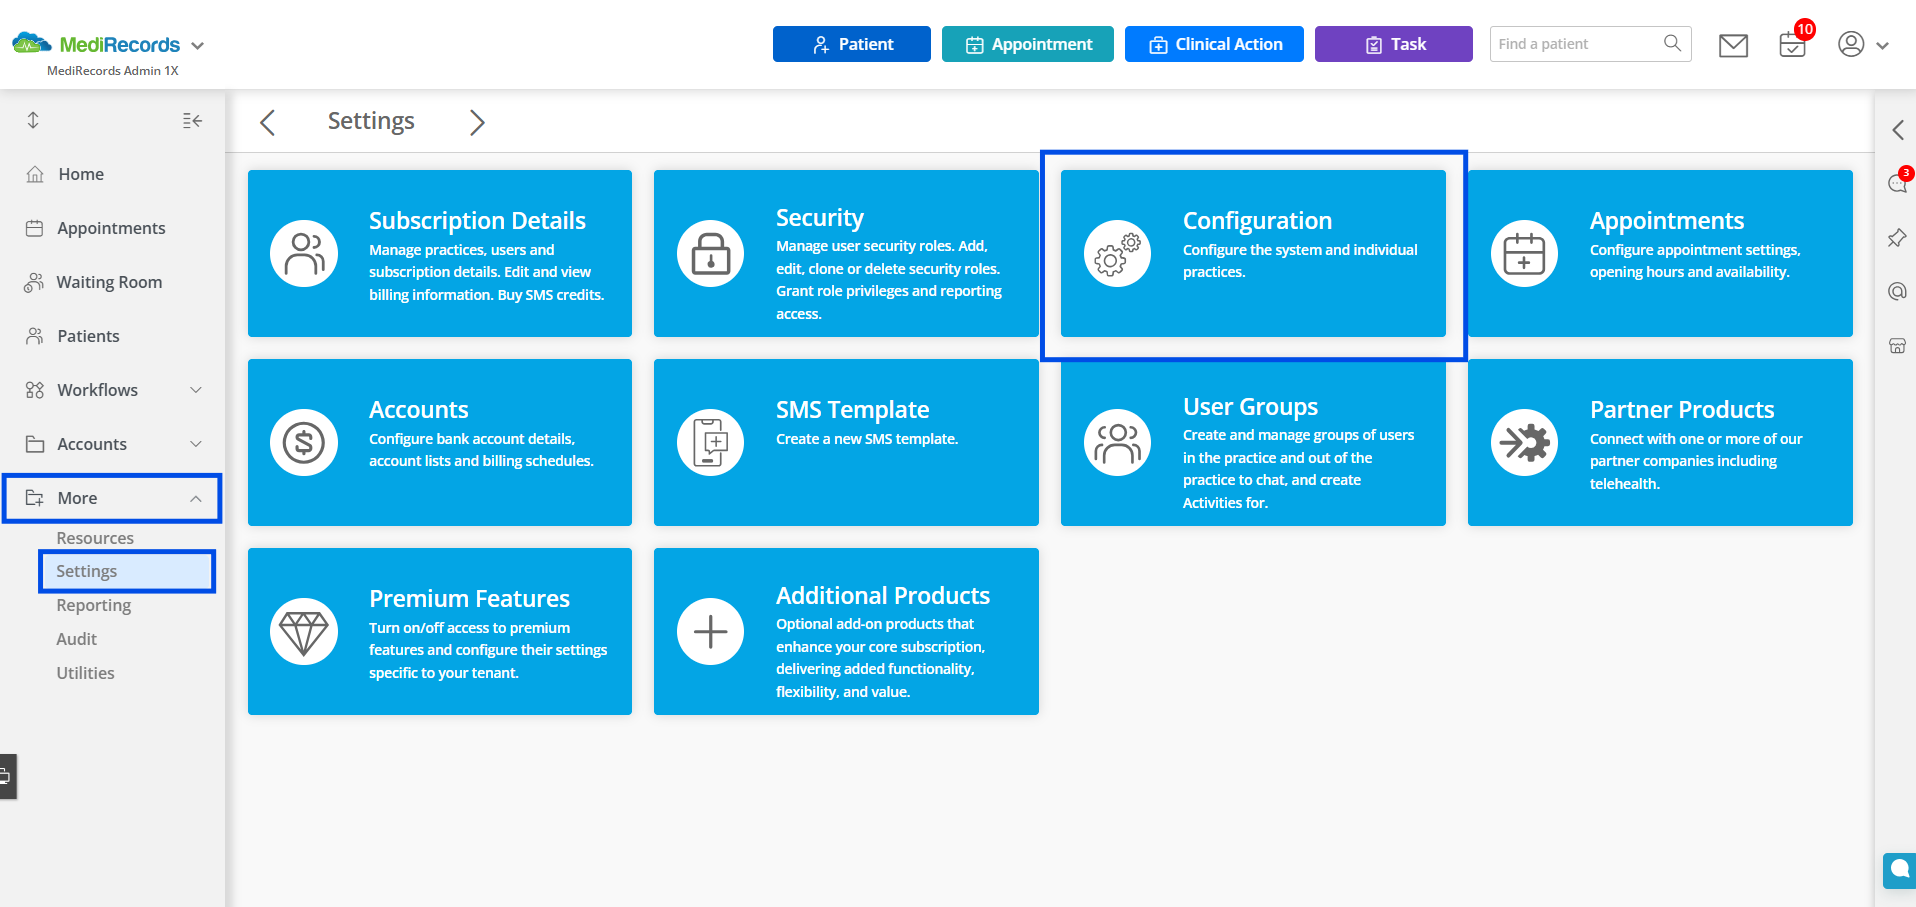Click the Accounts dollar sign icon
This screenshot has height=907, width=1916.
(x=304, y=442)
